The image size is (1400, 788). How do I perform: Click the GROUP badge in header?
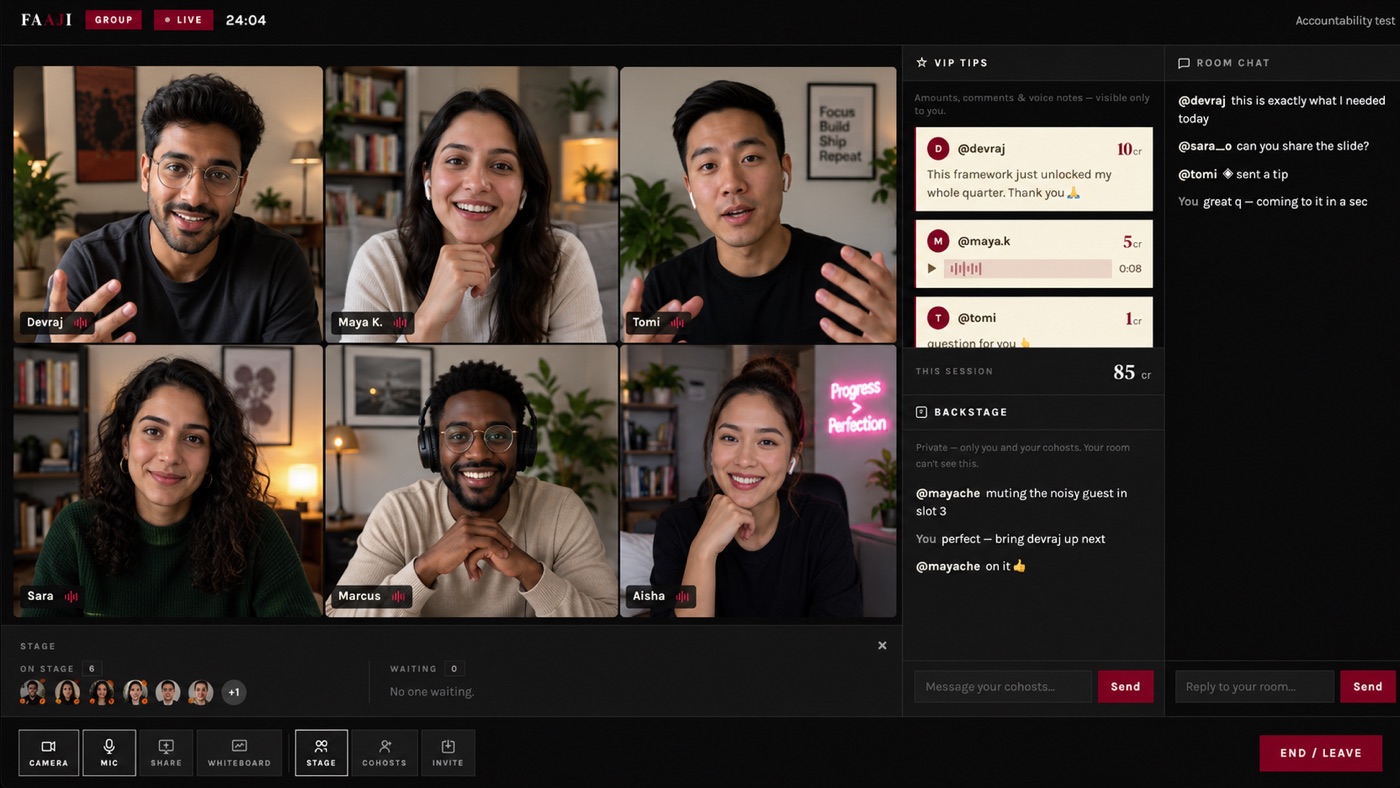click(x=113, y=20)
